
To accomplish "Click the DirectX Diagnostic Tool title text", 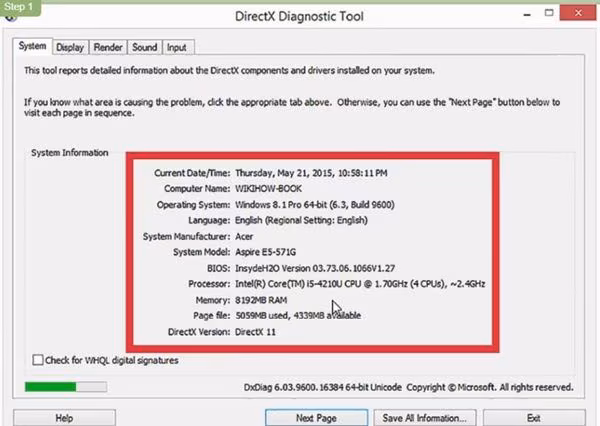I will pos(299,16).
